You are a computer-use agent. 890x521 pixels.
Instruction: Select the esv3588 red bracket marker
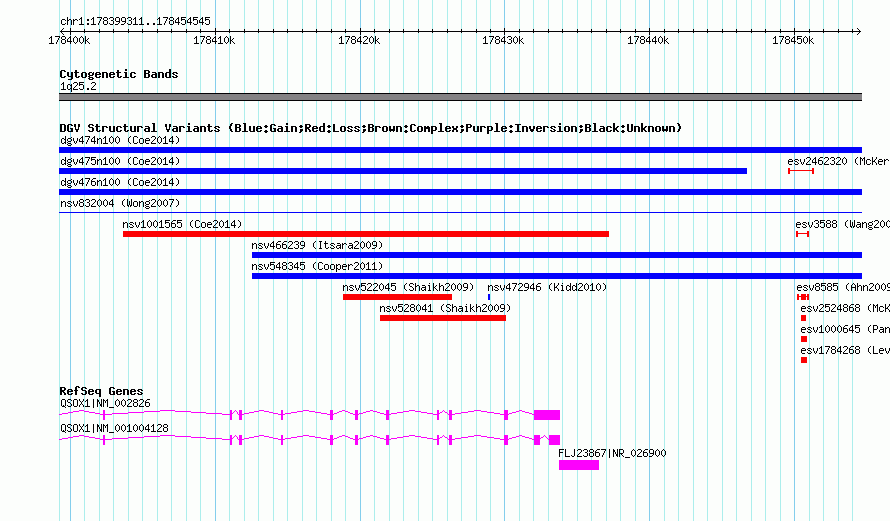[802, 234]
